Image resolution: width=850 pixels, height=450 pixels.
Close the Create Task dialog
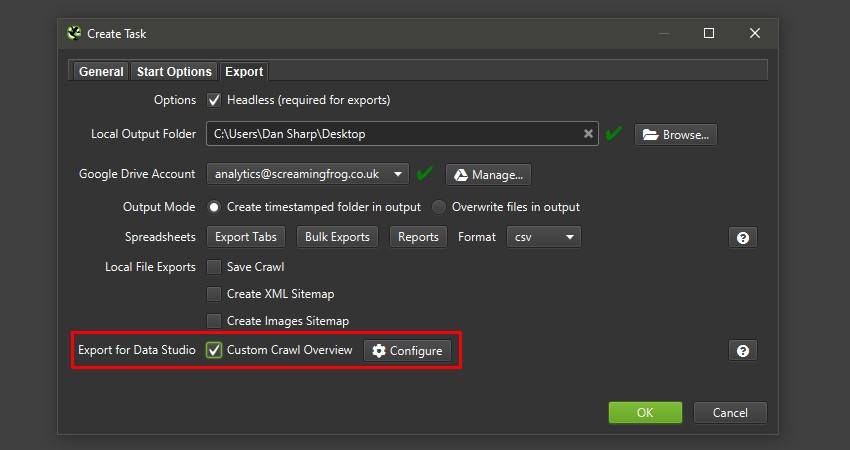[755, 33]
